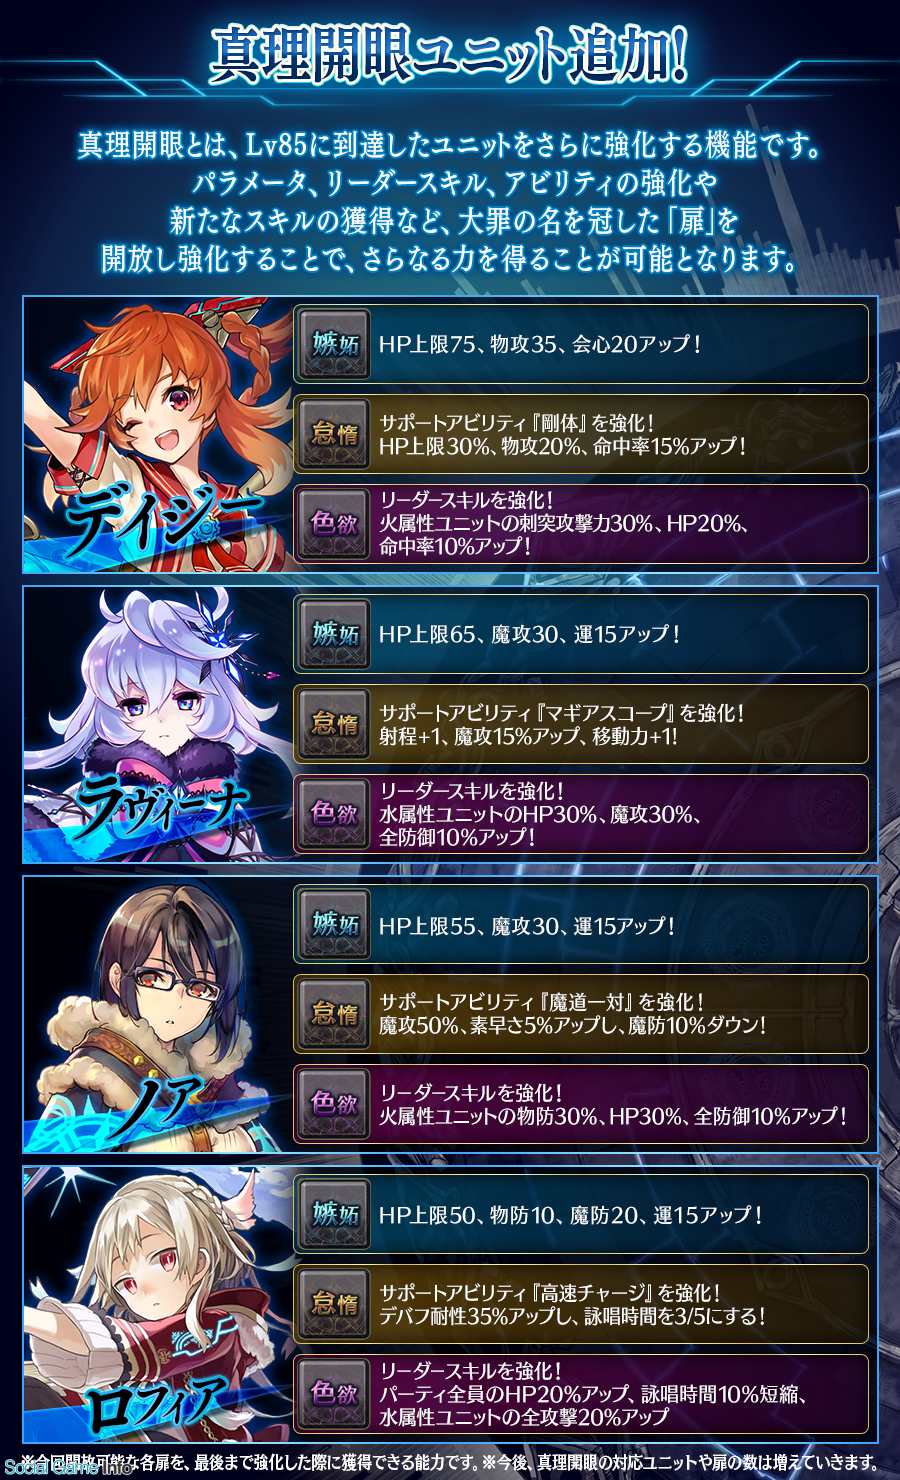Click Lofia's 高速チャージ ability description row
The image size is (900, 1480).
coord(581,1304)
